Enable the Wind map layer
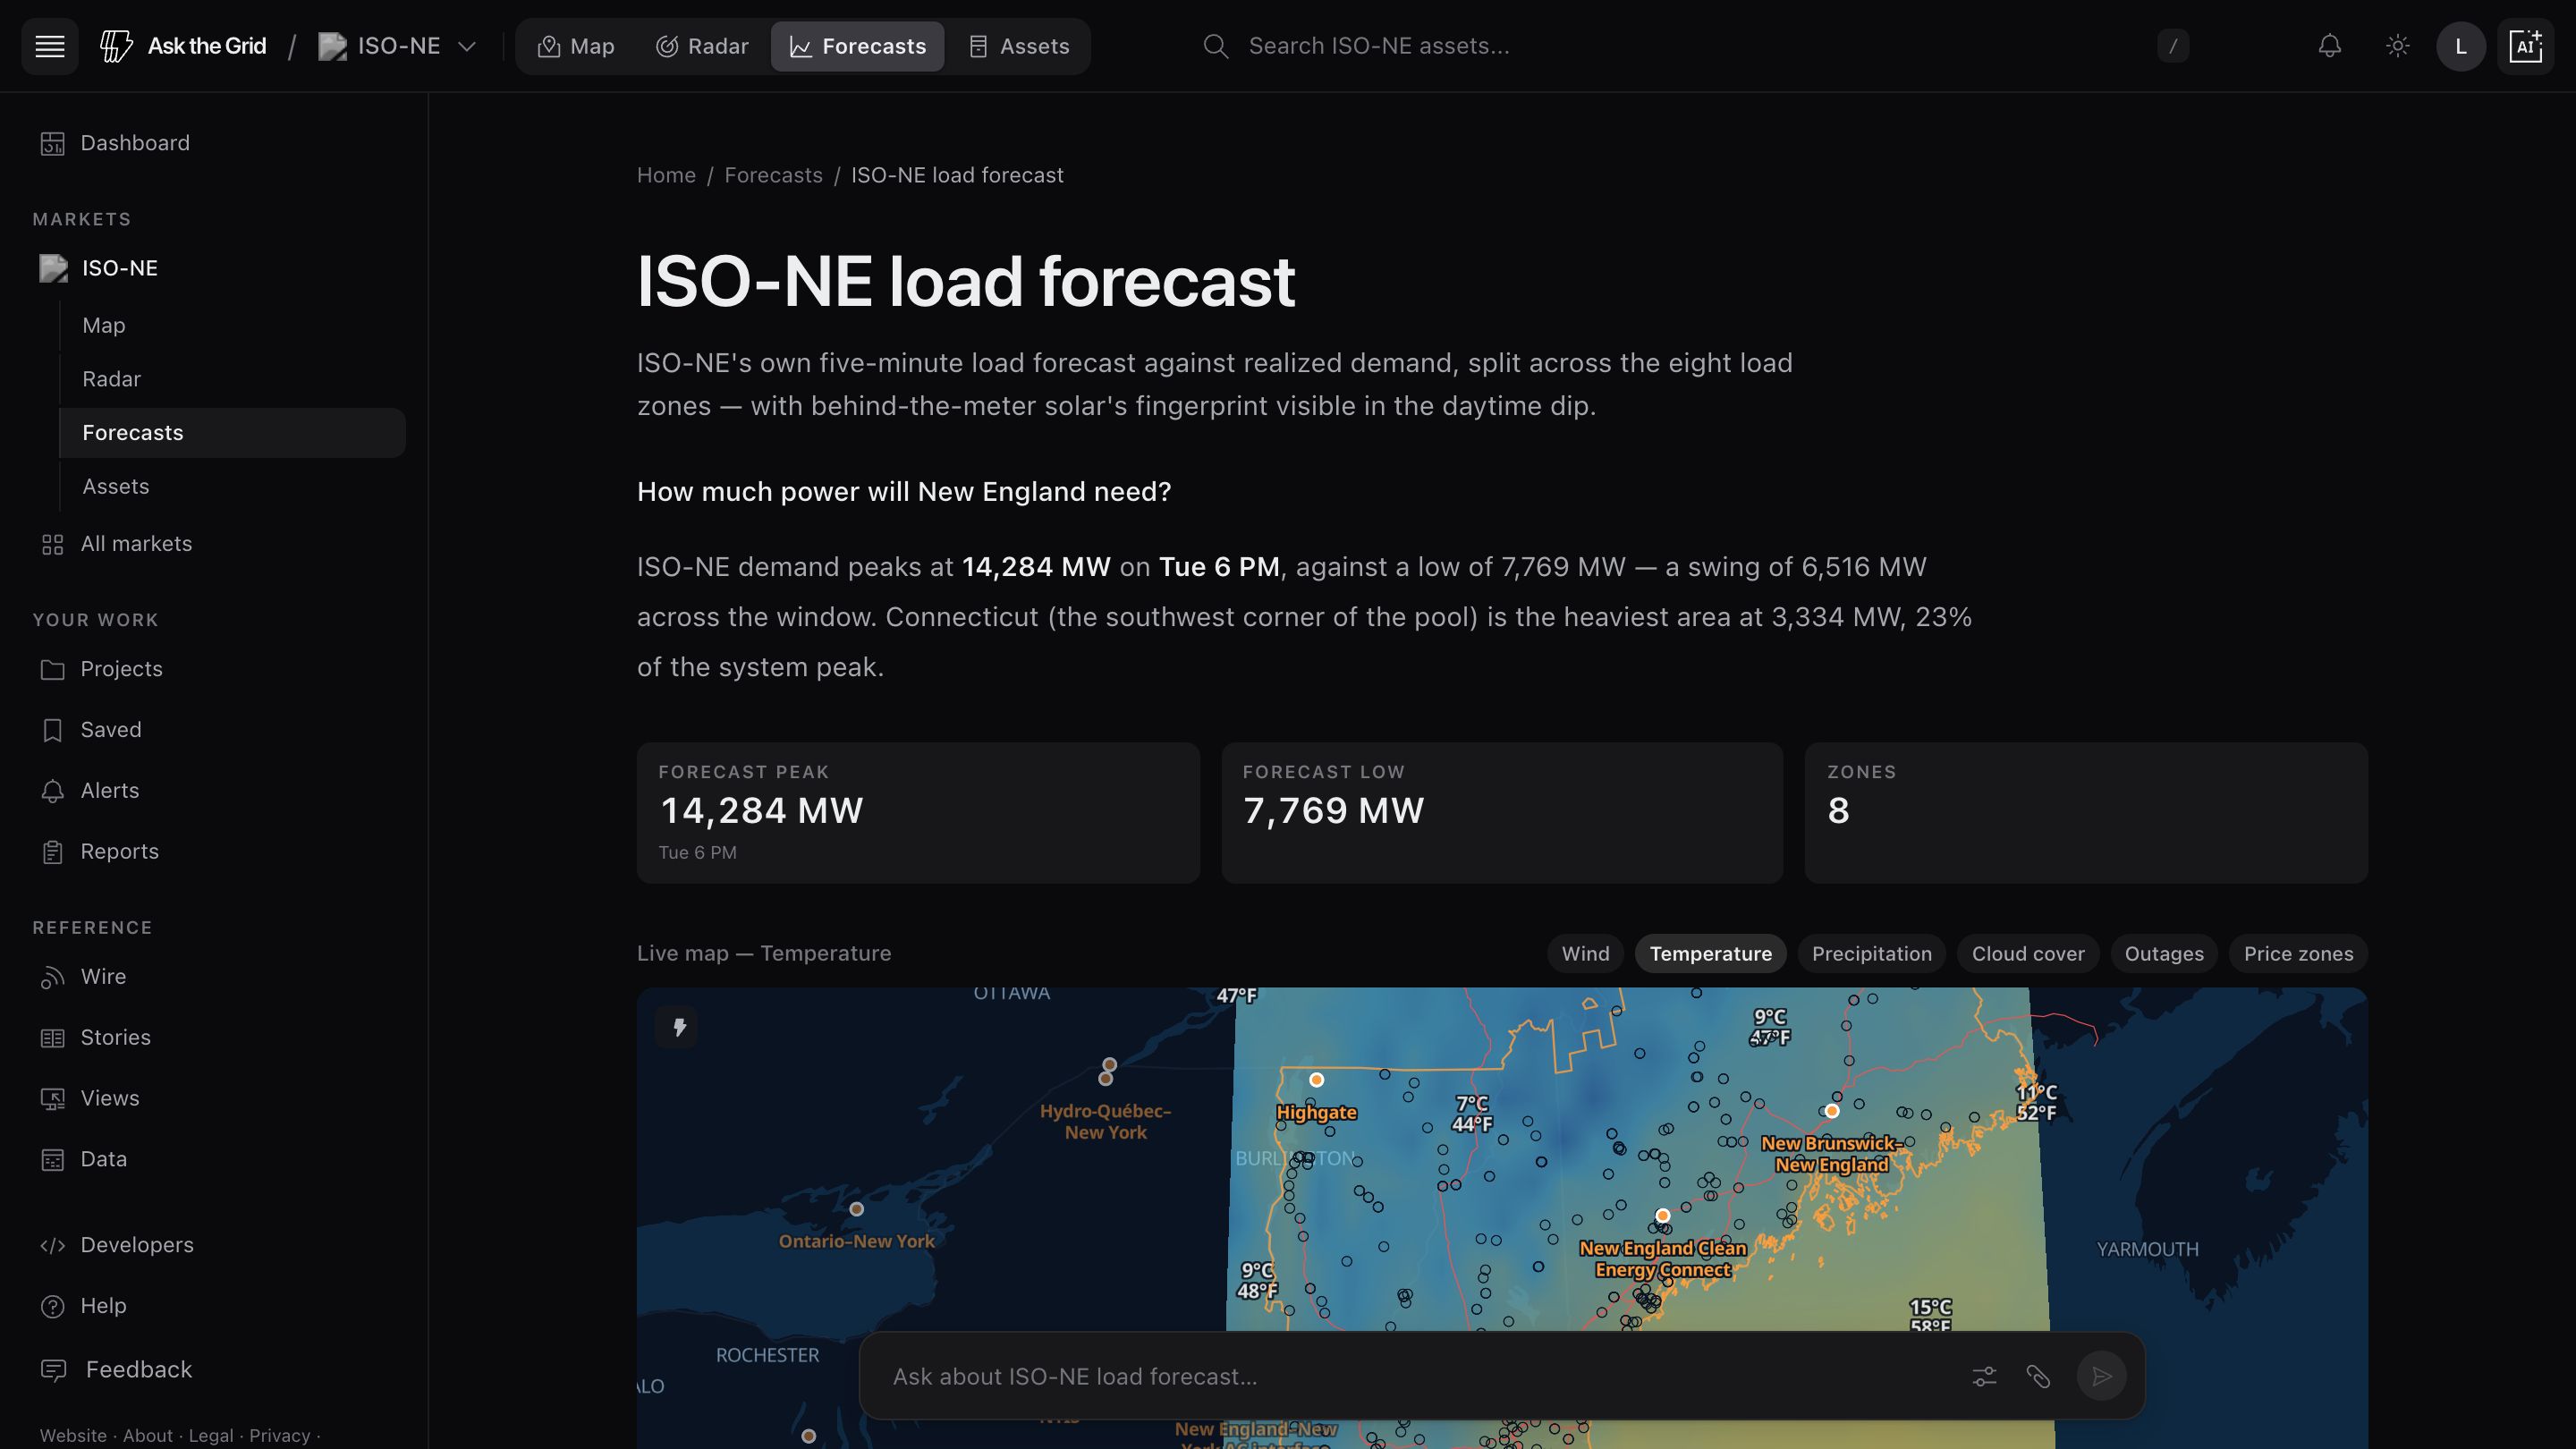Image resolution: width=2576 pixels, height=1449 pixels. 1585,954
